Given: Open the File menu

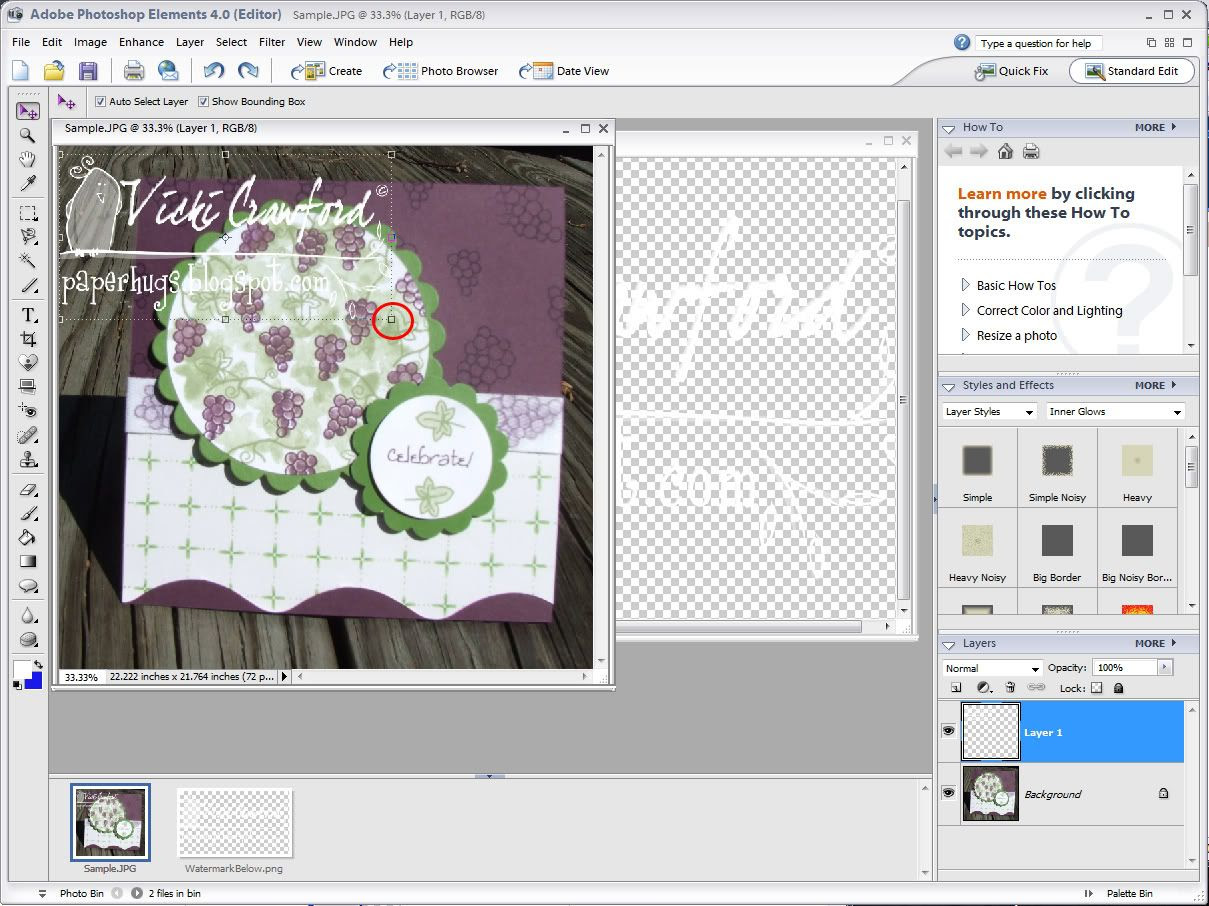Looking at the screenshot, I should pos(21,42).
